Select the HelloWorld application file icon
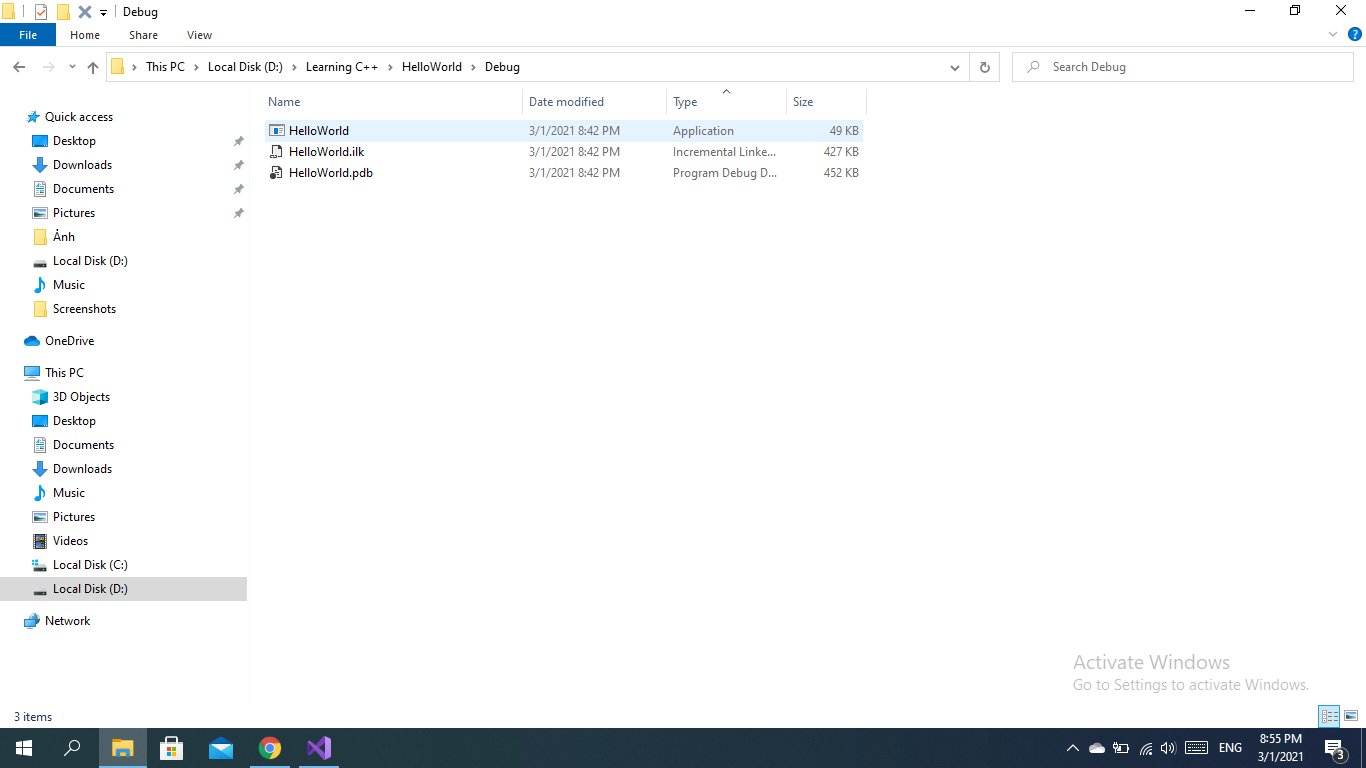 (x=277, y=131)
